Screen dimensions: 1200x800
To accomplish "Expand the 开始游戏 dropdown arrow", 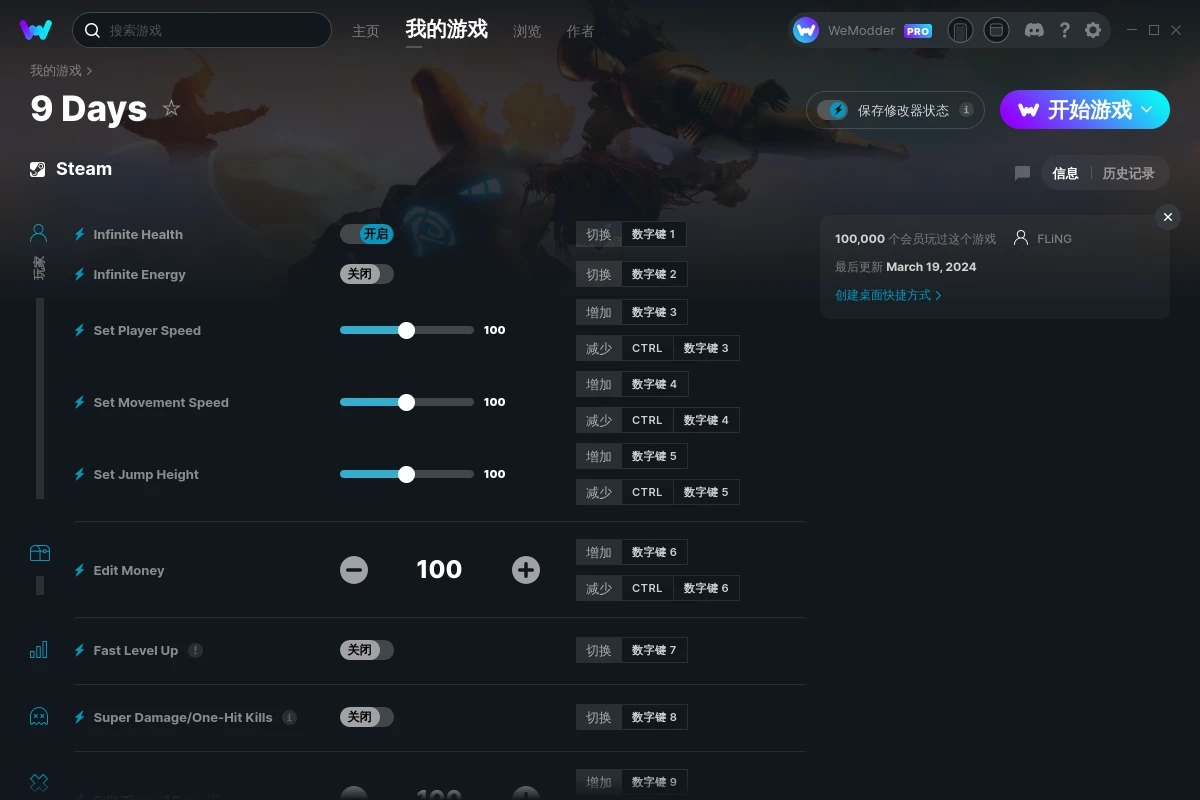I will (x=1147, y=109).
